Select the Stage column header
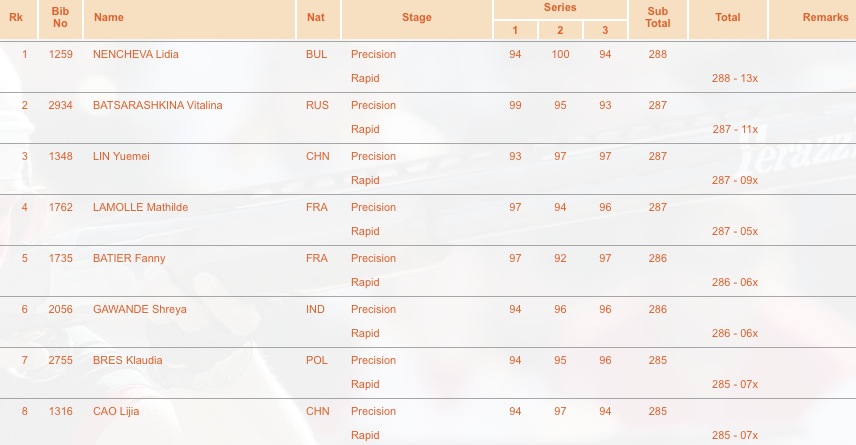856x445 pixels. click(x=417, y=17)
